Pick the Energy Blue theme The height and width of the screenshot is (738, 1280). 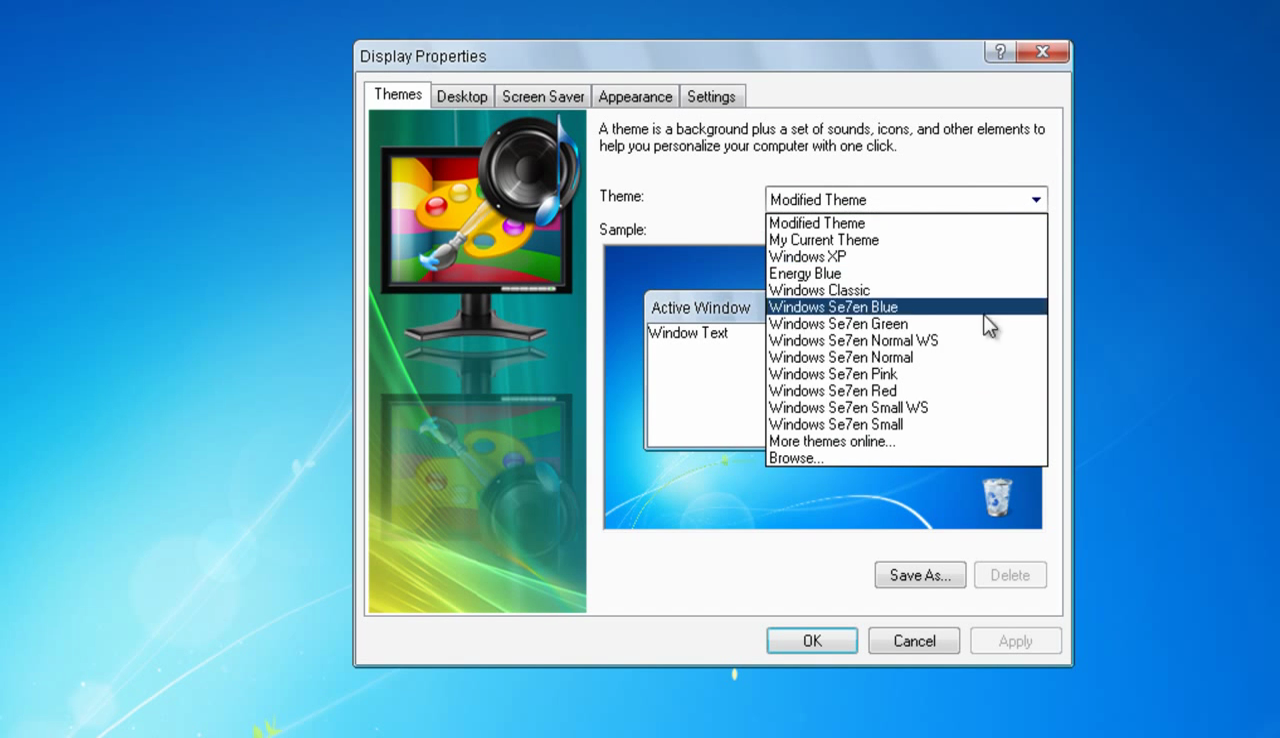906,273
